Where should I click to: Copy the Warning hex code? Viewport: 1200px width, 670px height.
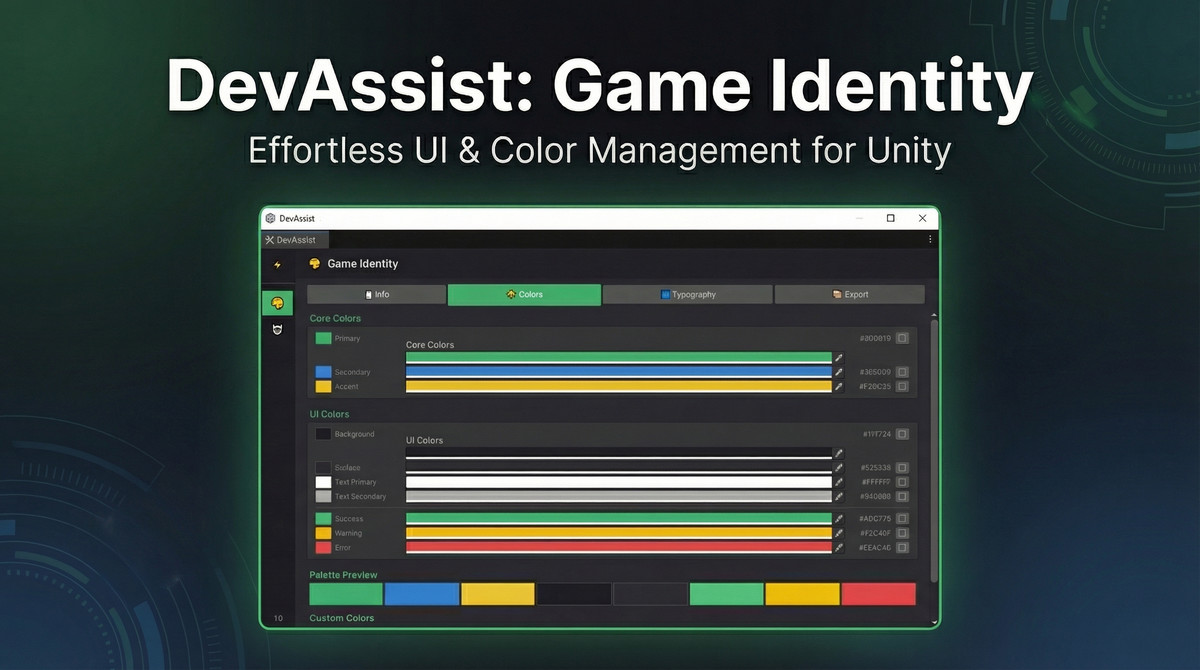[902, 533]
